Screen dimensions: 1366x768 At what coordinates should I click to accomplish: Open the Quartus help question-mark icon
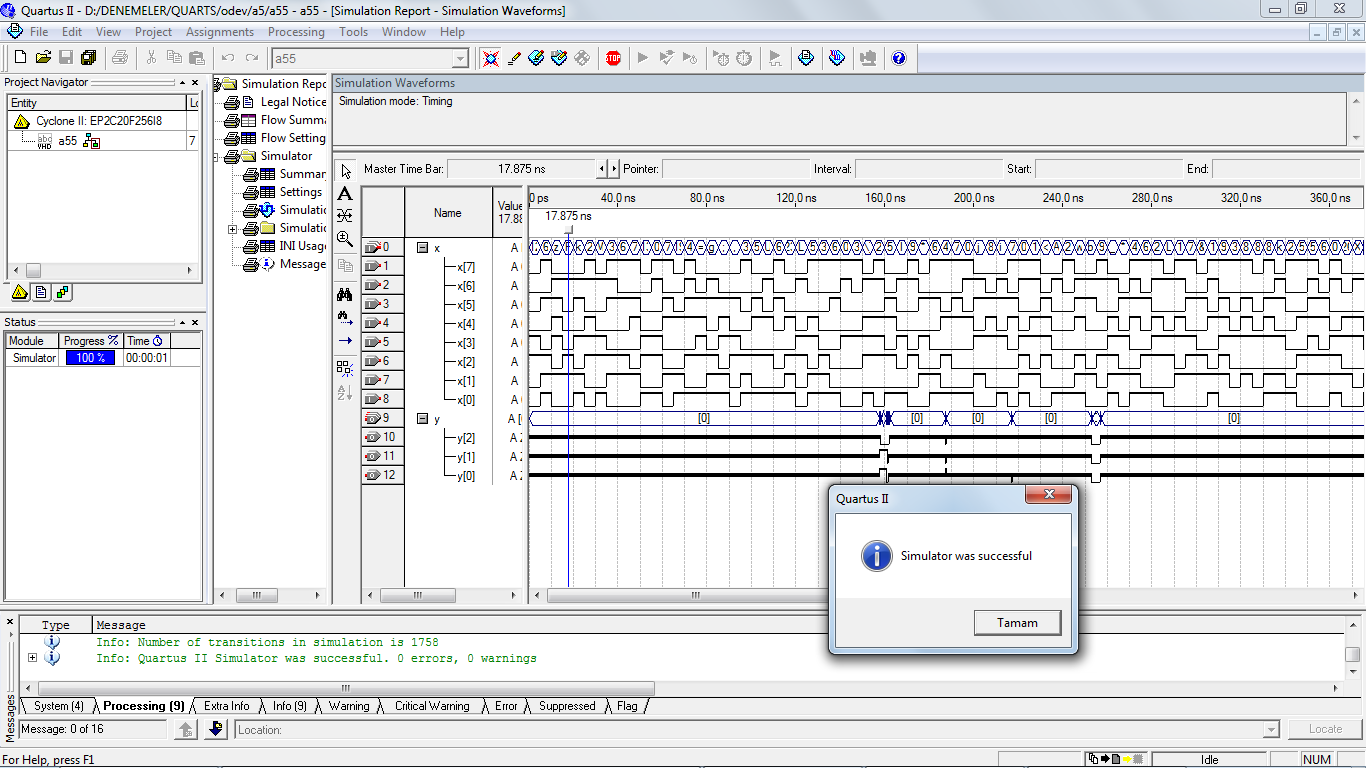click(x=899, y=58)
